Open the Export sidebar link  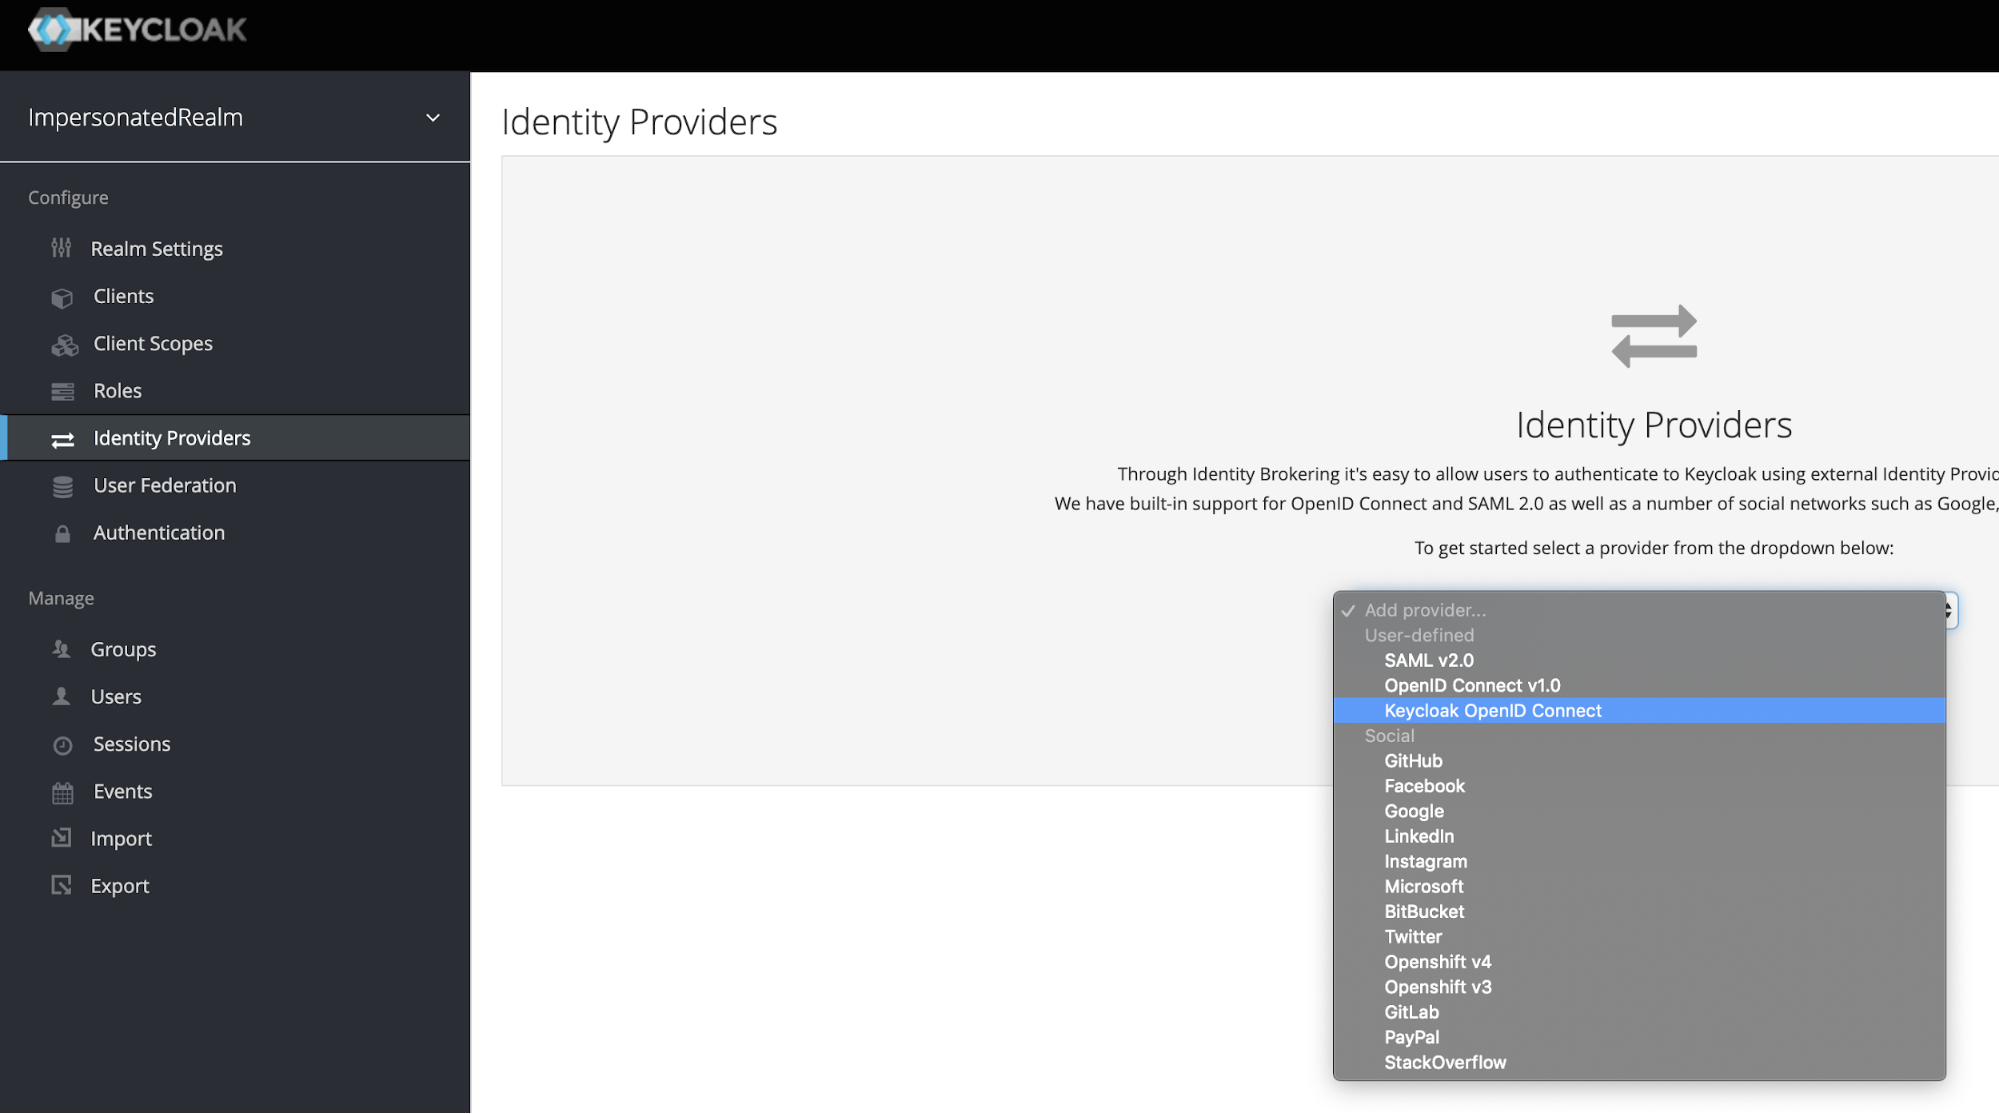pyautogui.click(x=120, y=886)
